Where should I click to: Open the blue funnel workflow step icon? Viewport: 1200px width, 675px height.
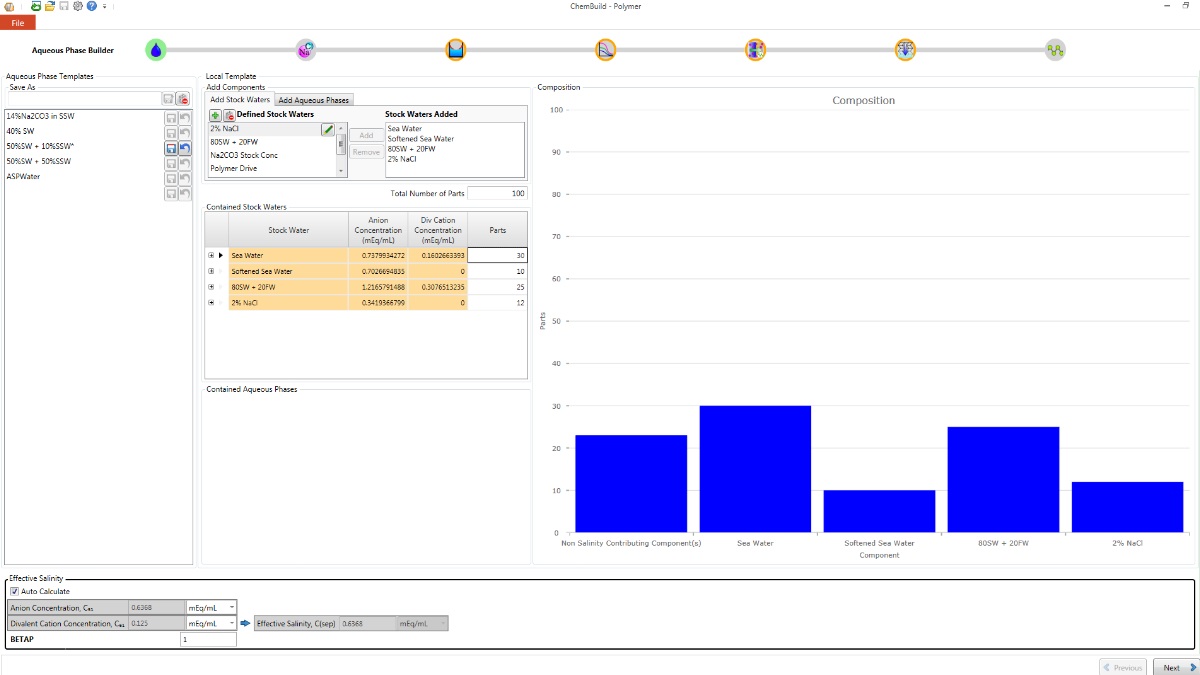(906, 49)
